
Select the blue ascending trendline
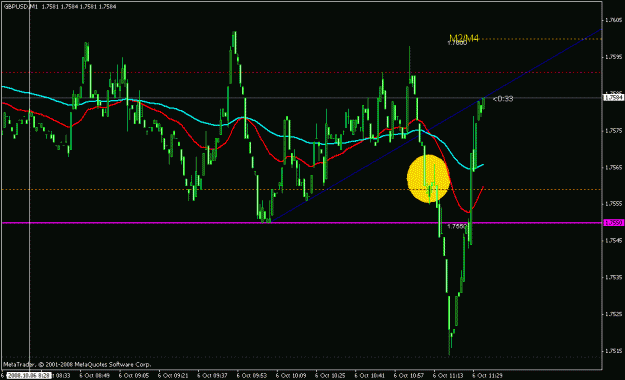tap(436, 125)
